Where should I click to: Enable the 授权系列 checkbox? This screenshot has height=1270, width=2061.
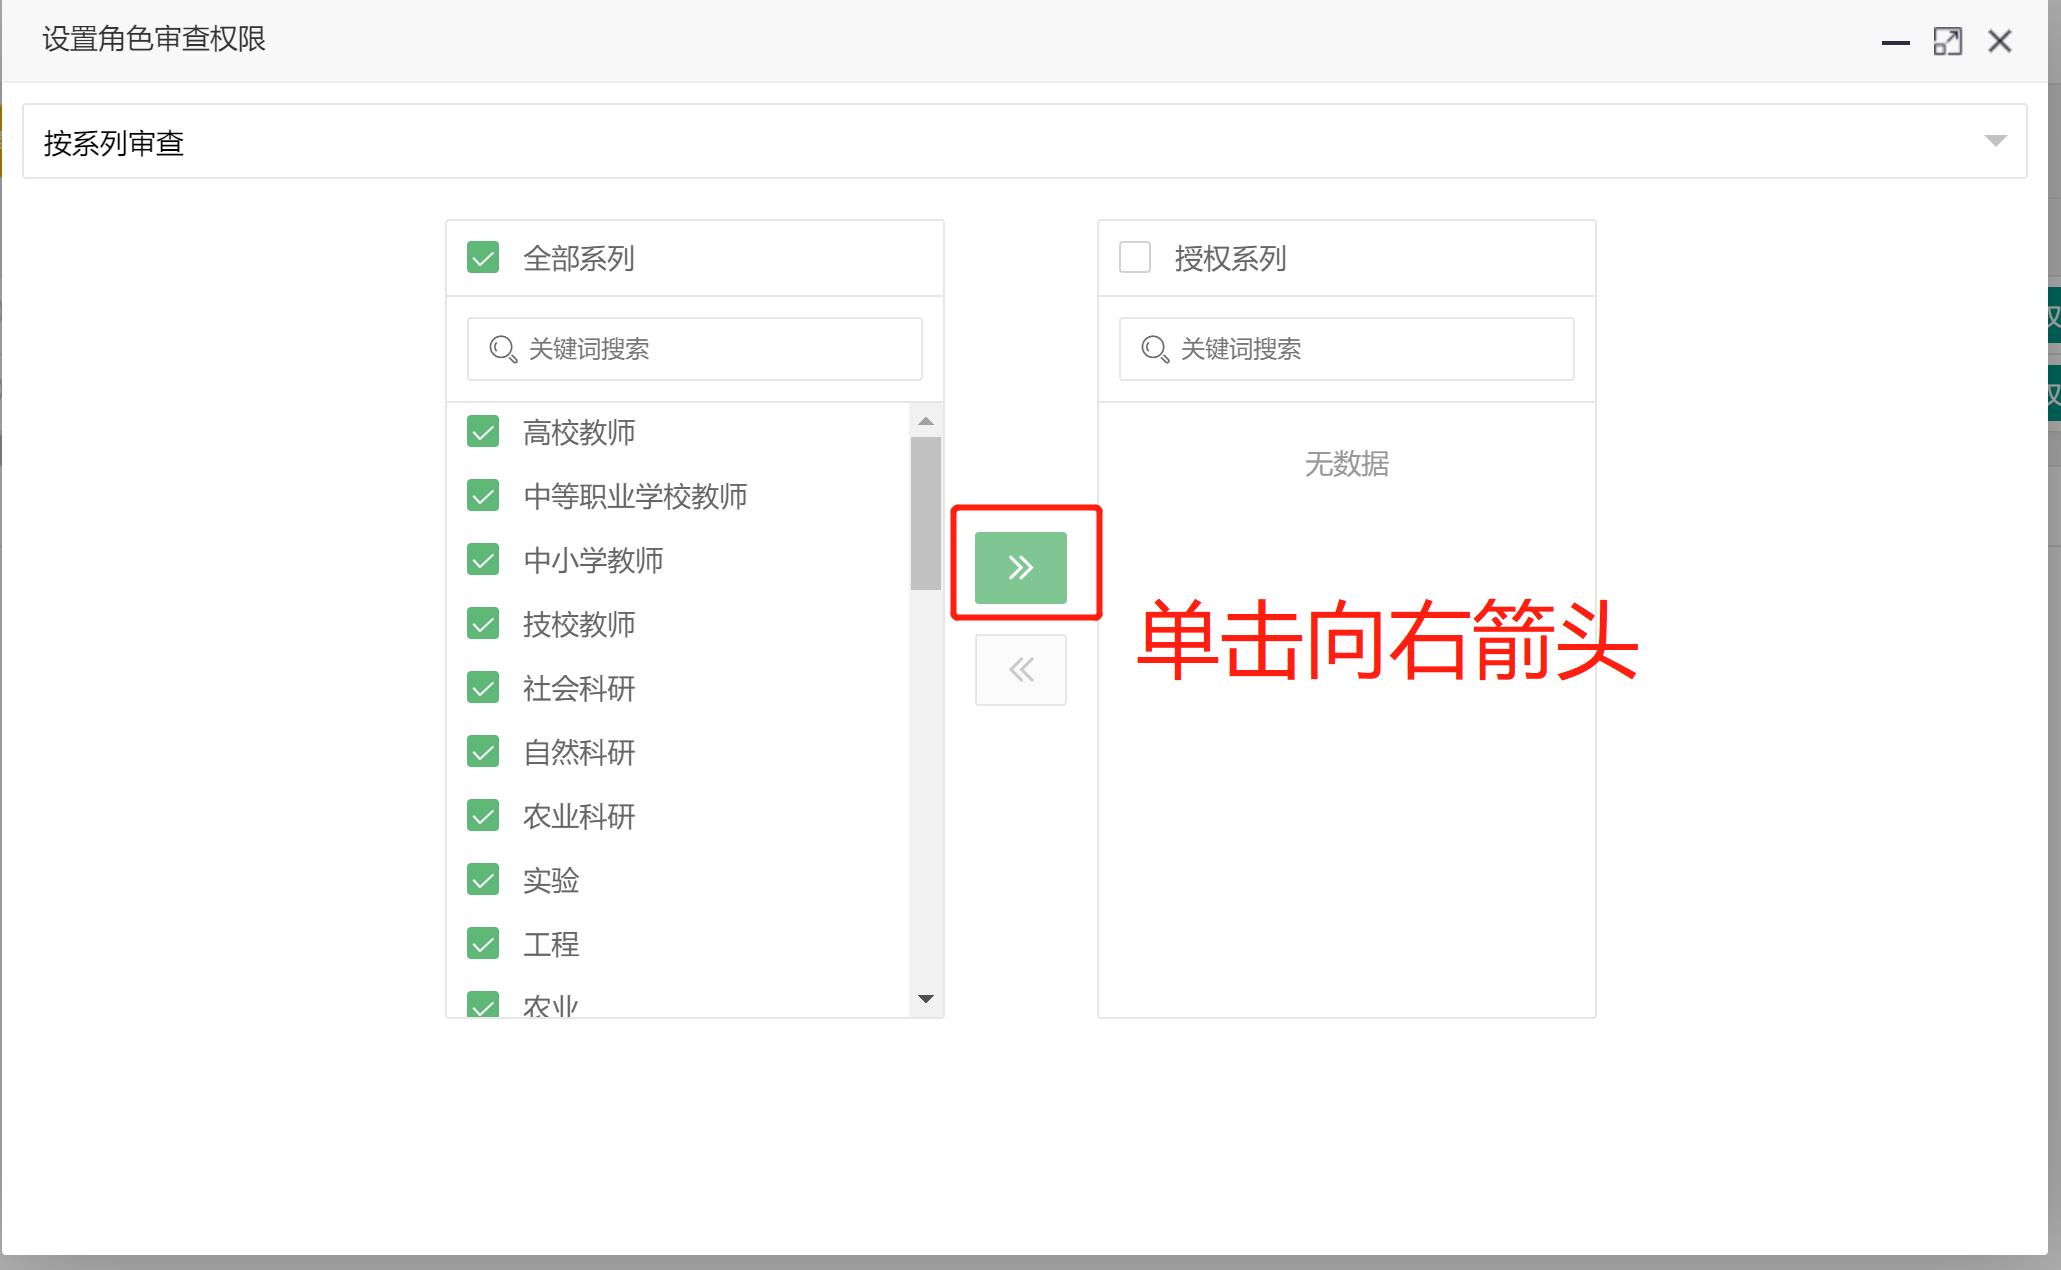point(1135,257)
